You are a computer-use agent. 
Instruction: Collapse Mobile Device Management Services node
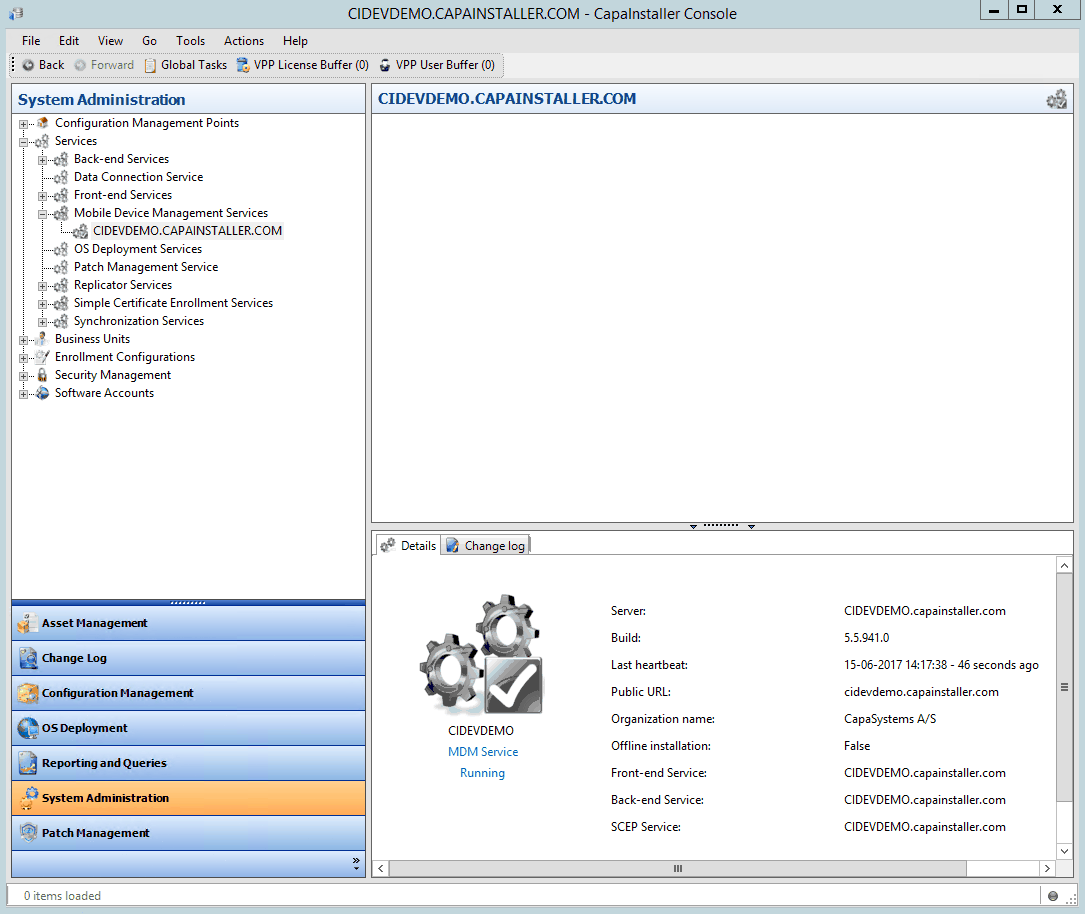[43, 214]
